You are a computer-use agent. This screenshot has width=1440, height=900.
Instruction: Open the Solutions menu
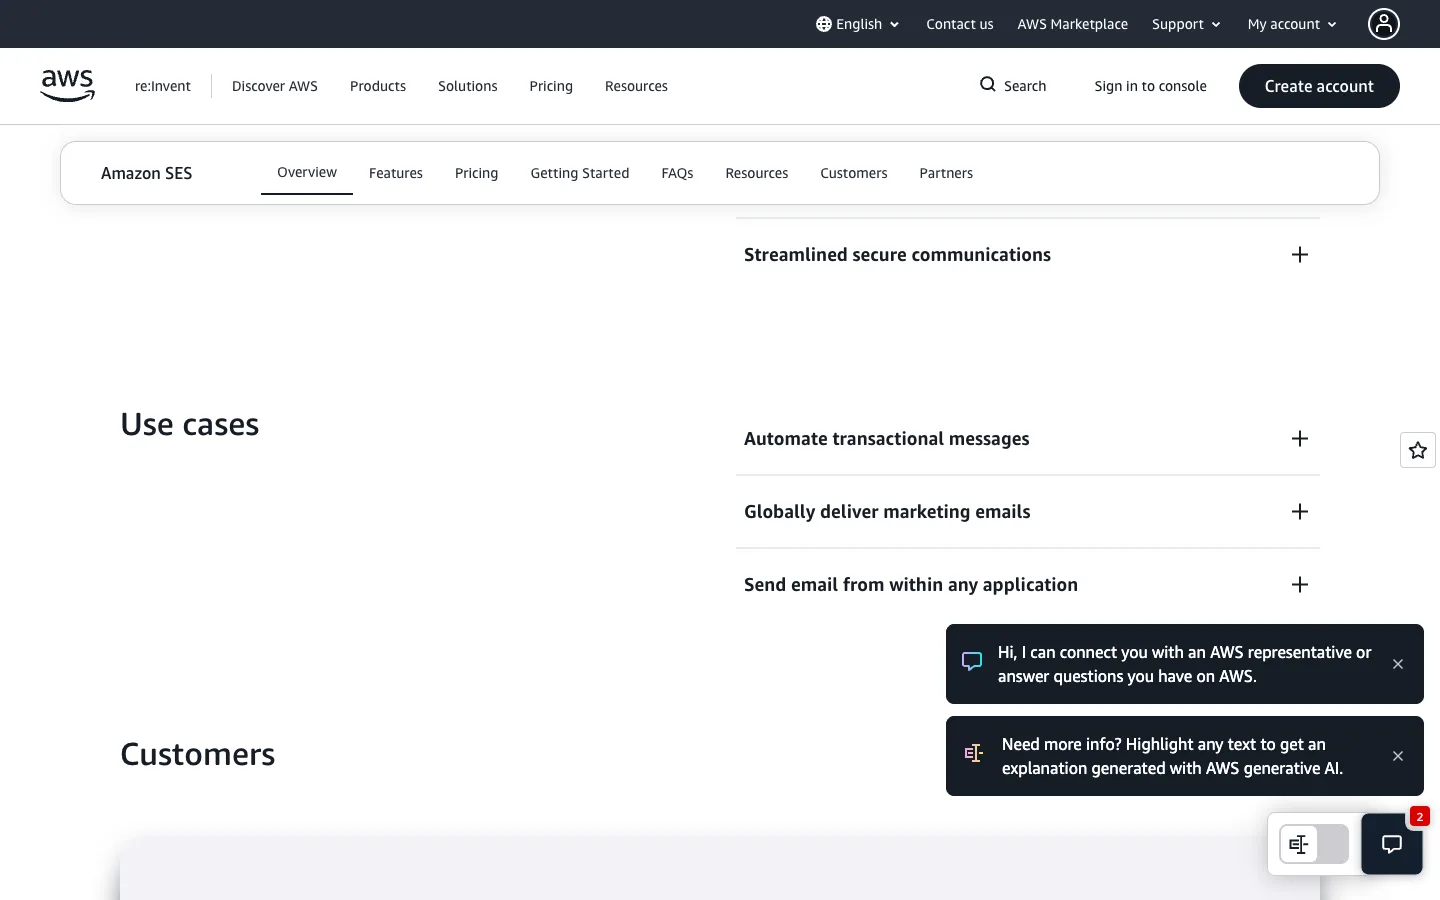[468, 86]
